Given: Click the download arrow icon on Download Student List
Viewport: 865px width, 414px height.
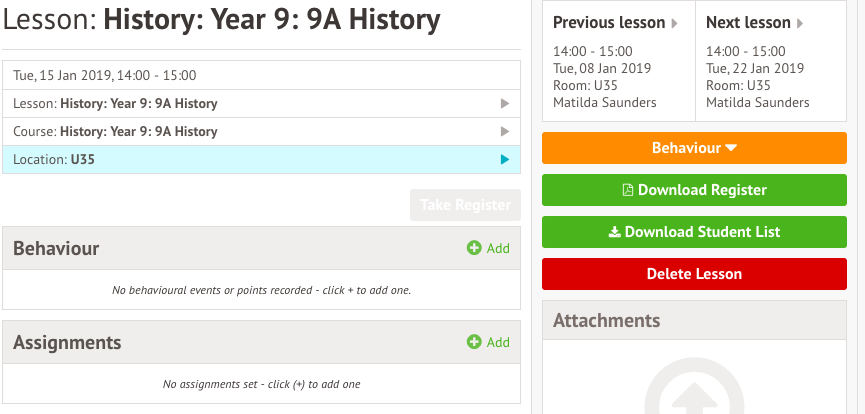Looking at the screenshot, I should (614, 232).
